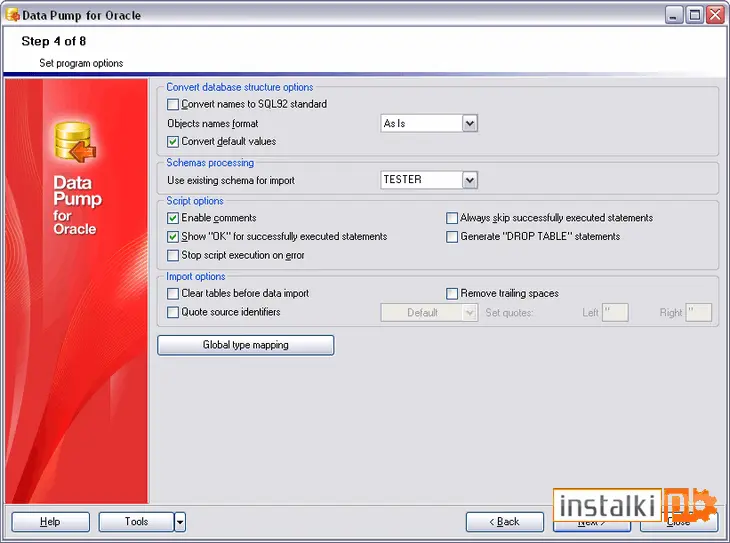Check Generate "DROP TABLE" statements
This screenshot has height=543, width=730.
coord(452,237)
